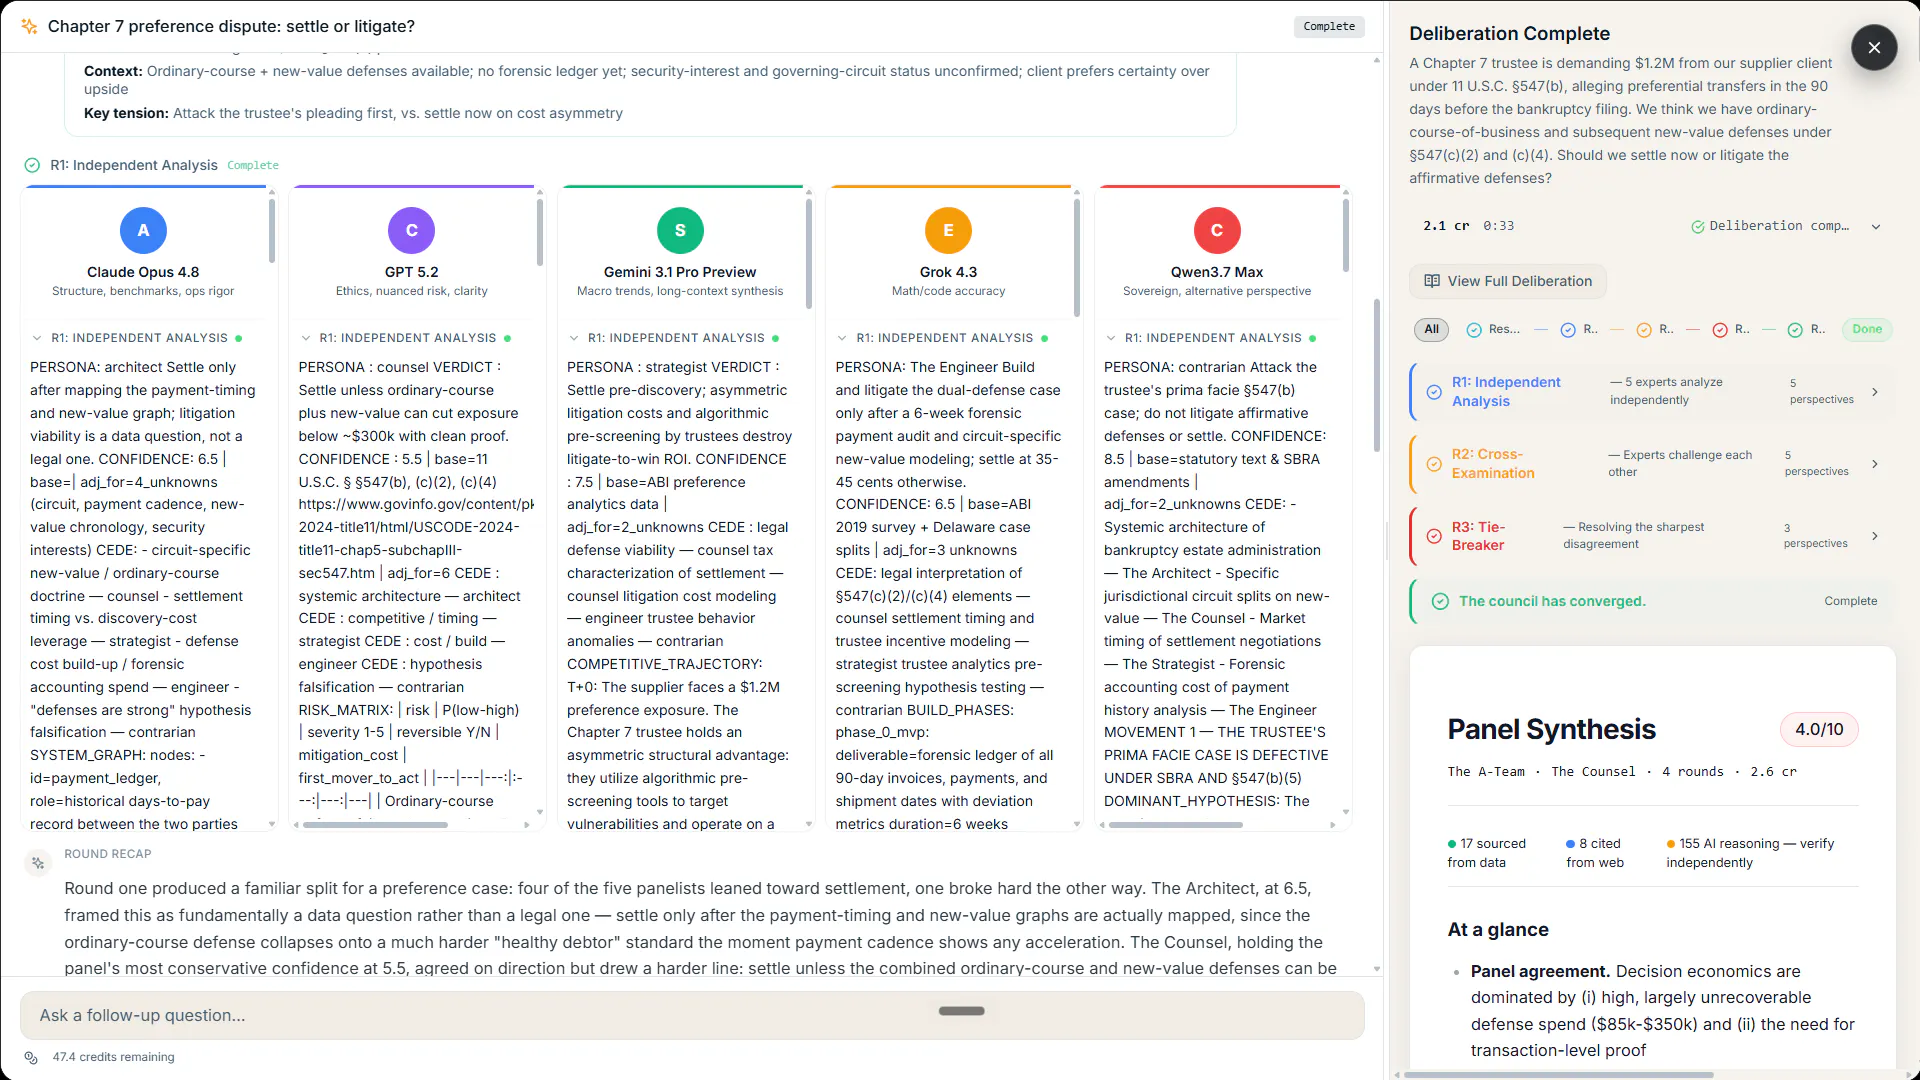Open R1 Independent Analysis round card chevron
This screenshot has width=1920, height=1080.
pos(1875,392)
